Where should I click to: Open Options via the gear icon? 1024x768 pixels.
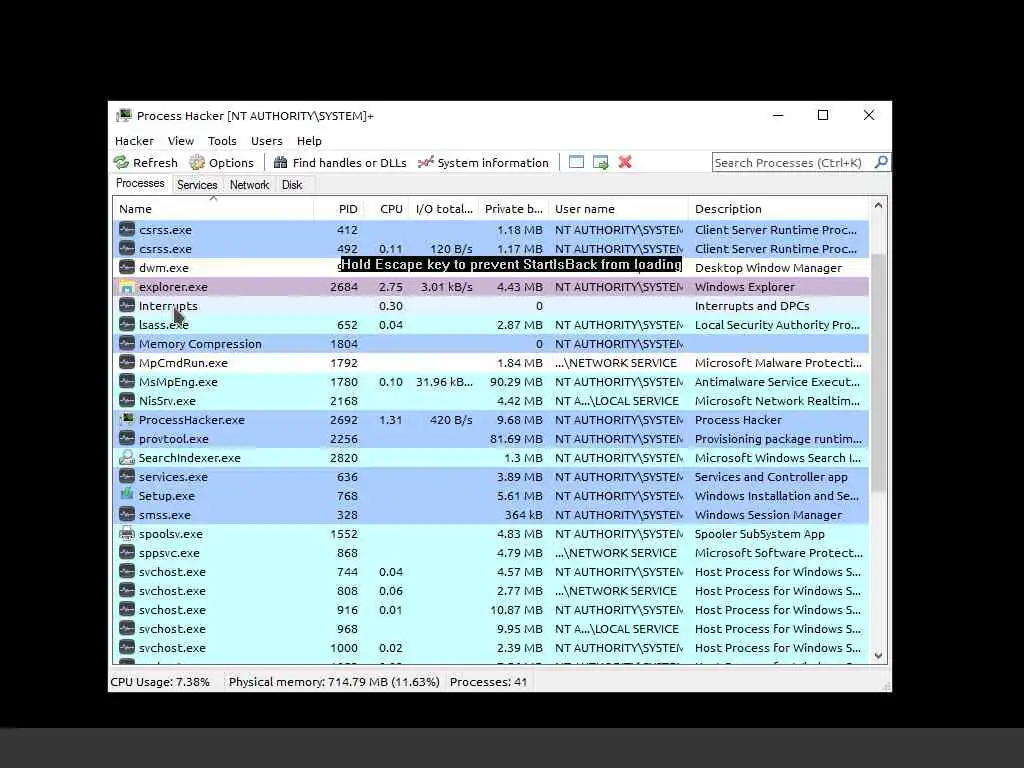point(197,163)
